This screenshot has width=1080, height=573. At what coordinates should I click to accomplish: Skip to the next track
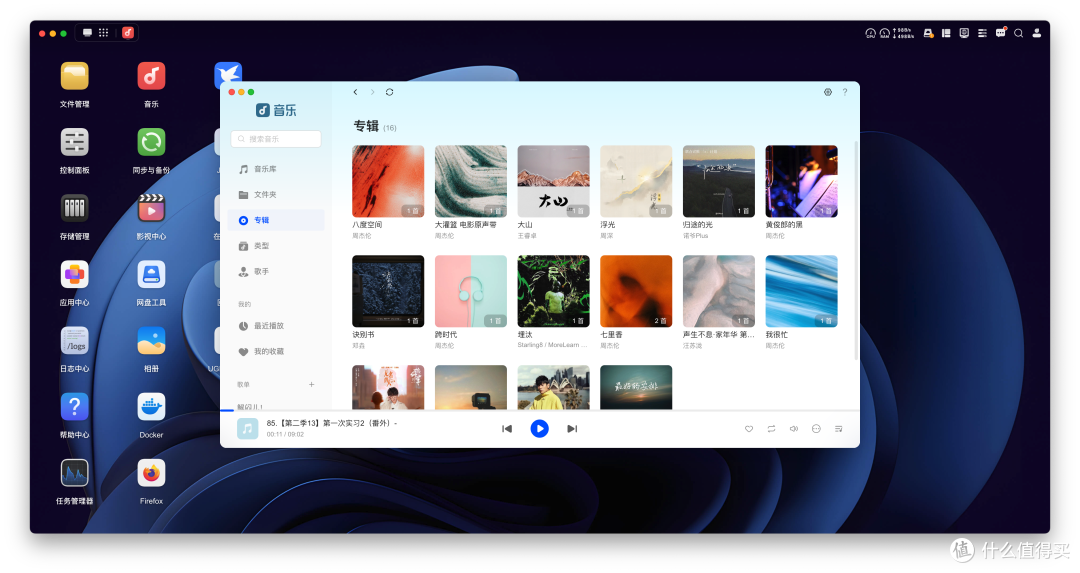[572, 428]
